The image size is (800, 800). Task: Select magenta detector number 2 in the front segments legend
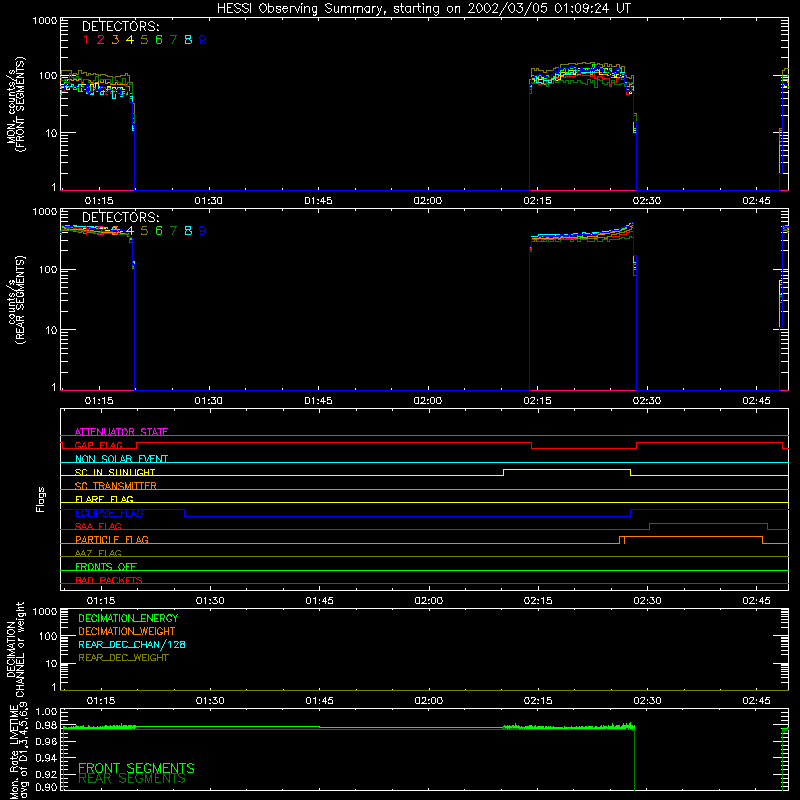point(101,40)
